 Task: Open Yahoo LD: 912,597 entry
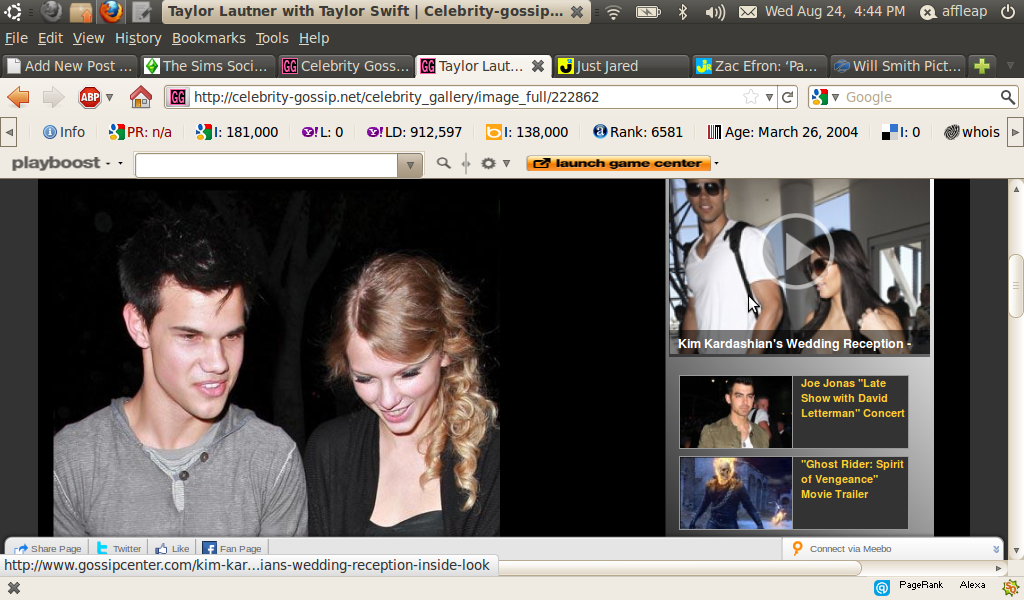coord(414,132)
